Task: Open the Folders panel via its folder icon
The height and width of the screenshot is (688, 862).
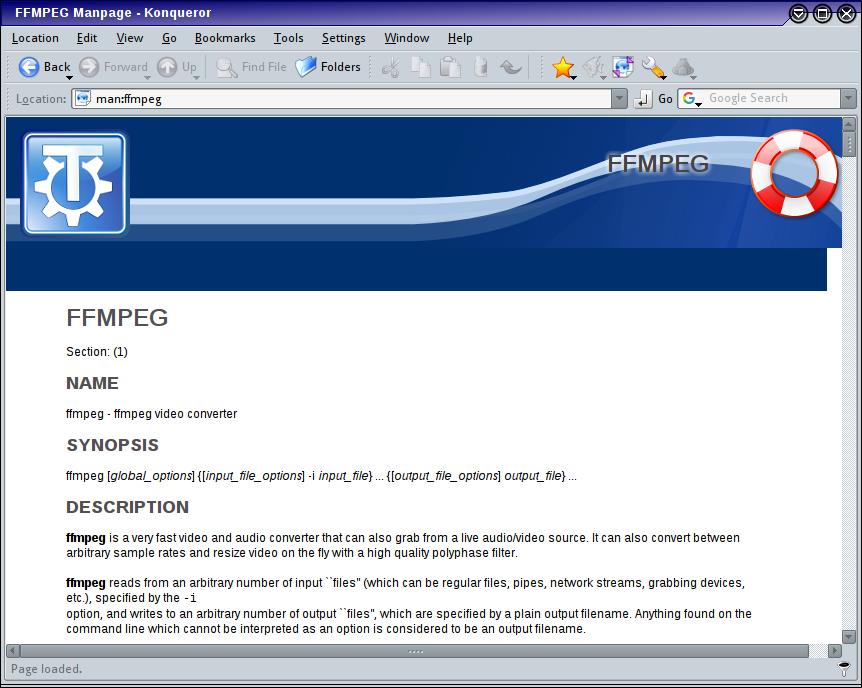Action: (x=306, y=67)
